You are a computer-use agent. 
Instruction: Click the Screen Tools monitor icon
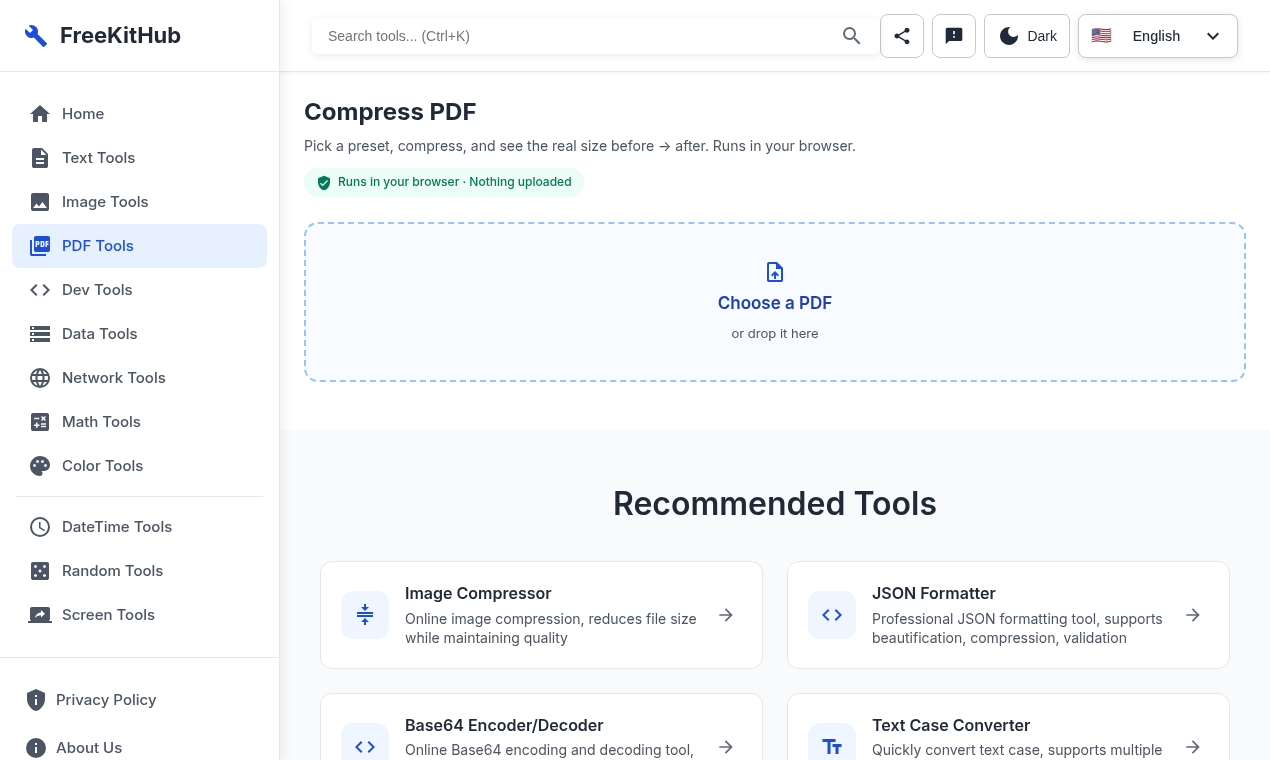click(40, 615)
